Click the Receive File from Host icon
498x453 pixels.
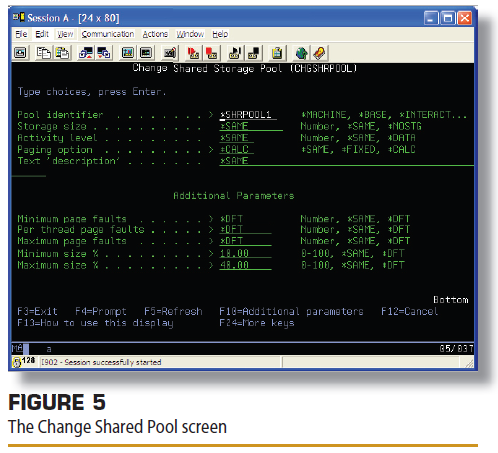click(104, 53)
